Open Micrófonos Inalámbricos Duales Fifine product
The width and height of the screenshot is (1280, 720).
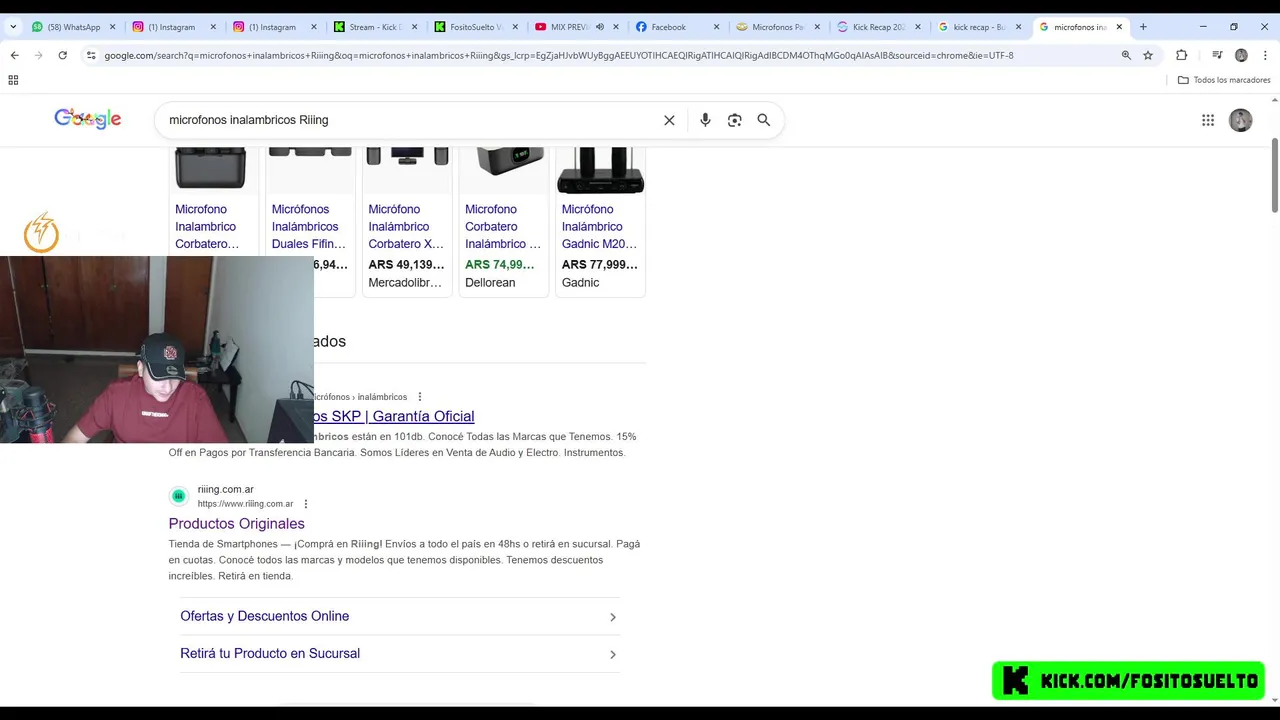point(309,226)
